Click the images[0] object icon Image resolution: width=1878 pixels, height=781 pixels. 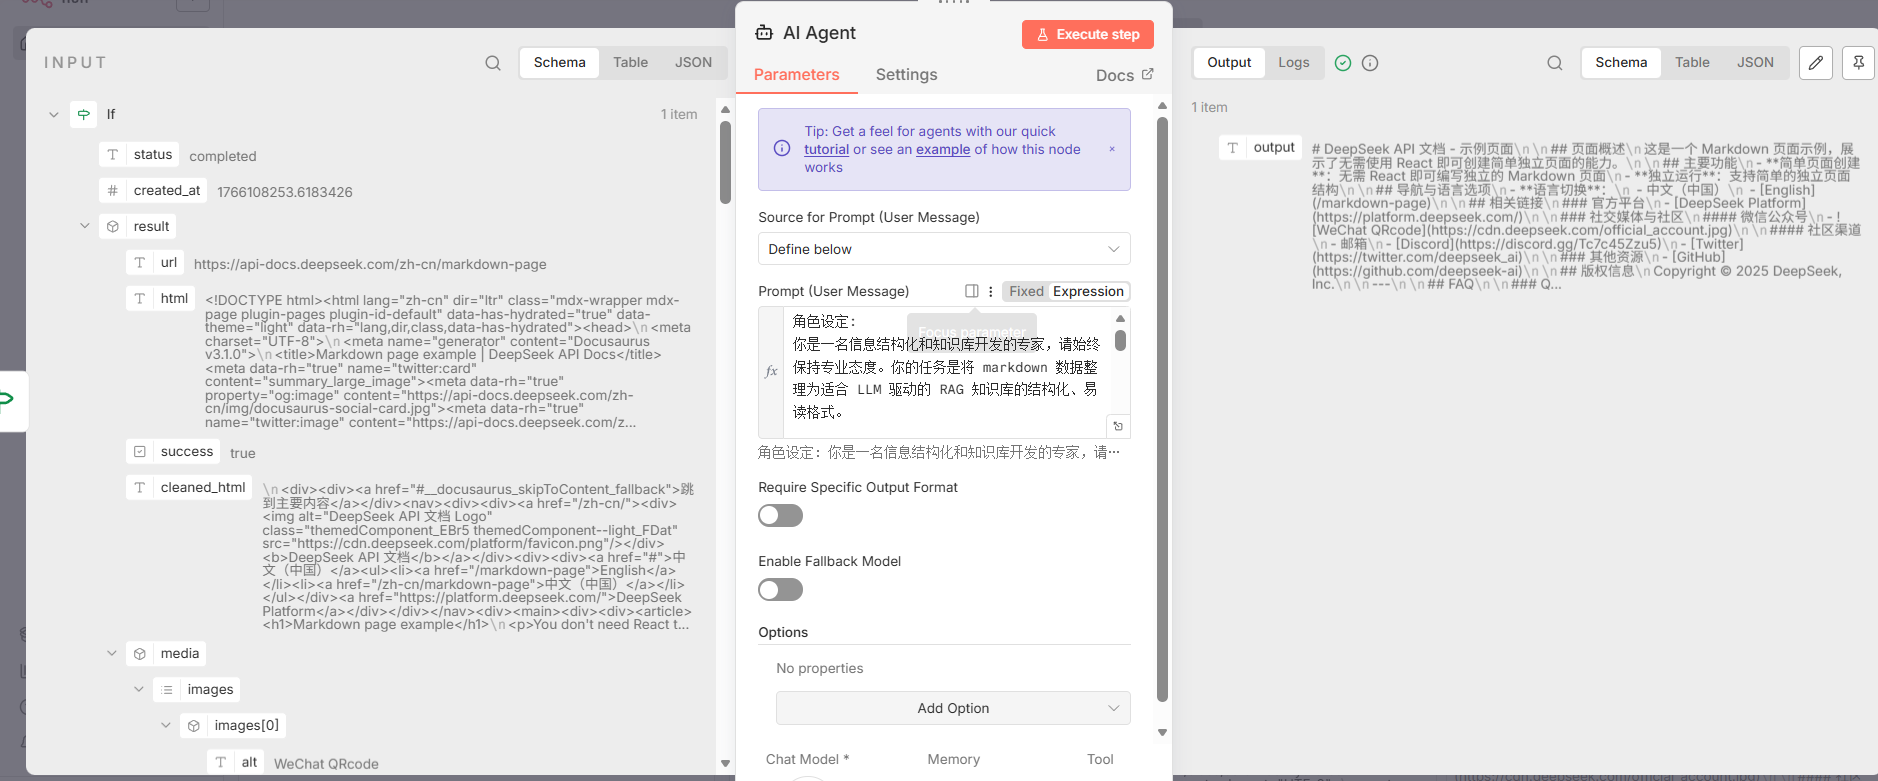[194, 726]
